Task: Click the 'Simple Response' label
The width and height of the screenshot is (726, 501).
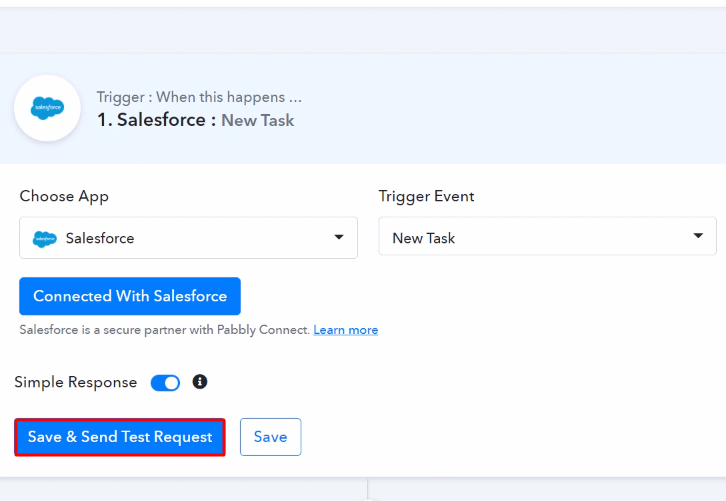Action: coord(76,382)
